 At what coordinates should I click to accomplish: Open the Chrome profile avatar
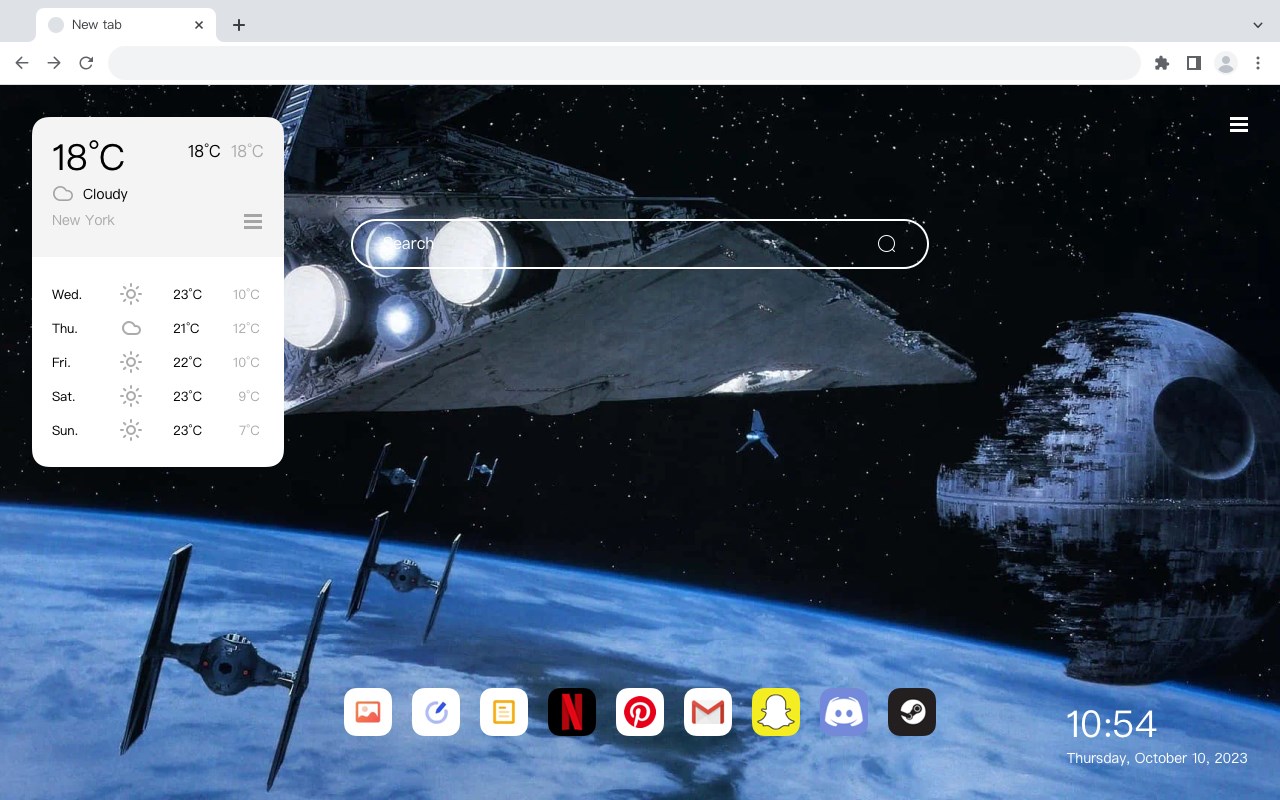pyautogui.click(x=1226, y=63)
